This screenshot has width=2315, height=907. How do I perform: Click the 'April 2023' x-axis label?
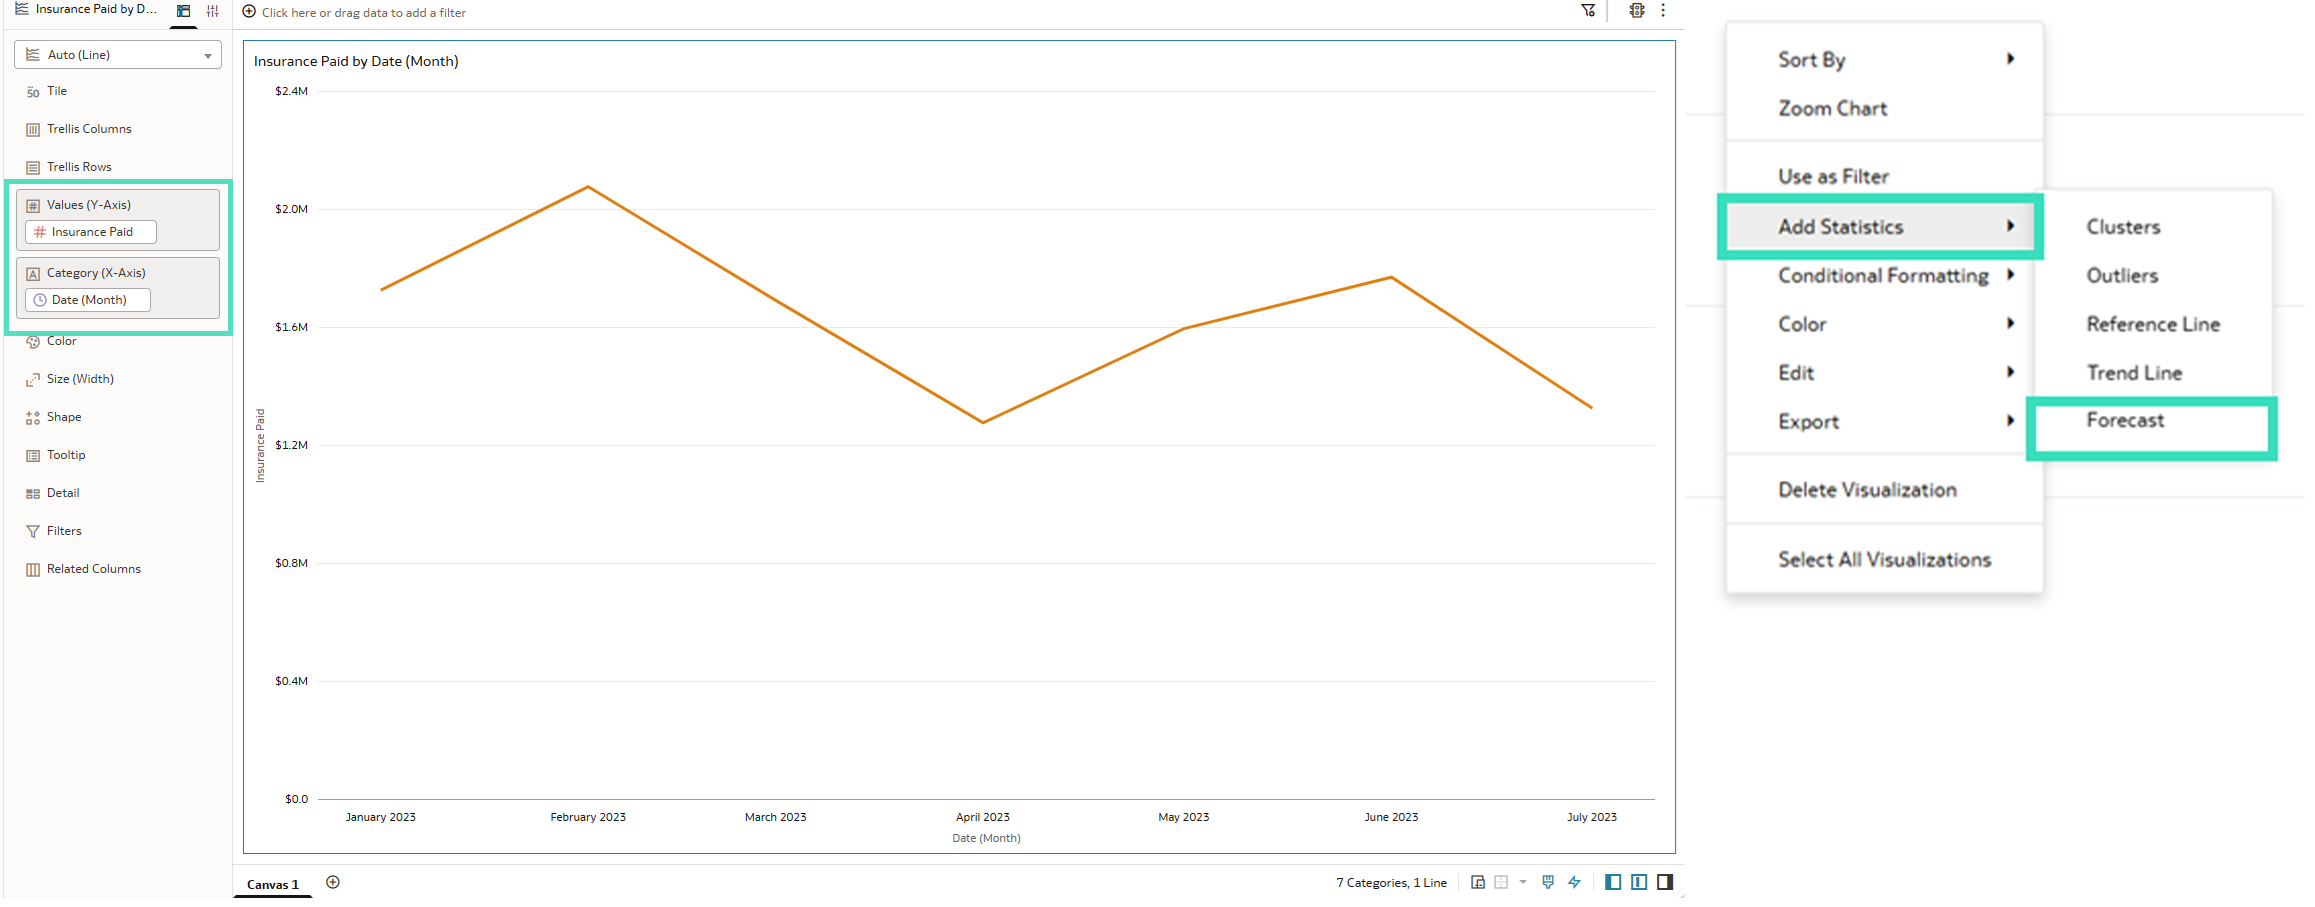coord(983,818)
